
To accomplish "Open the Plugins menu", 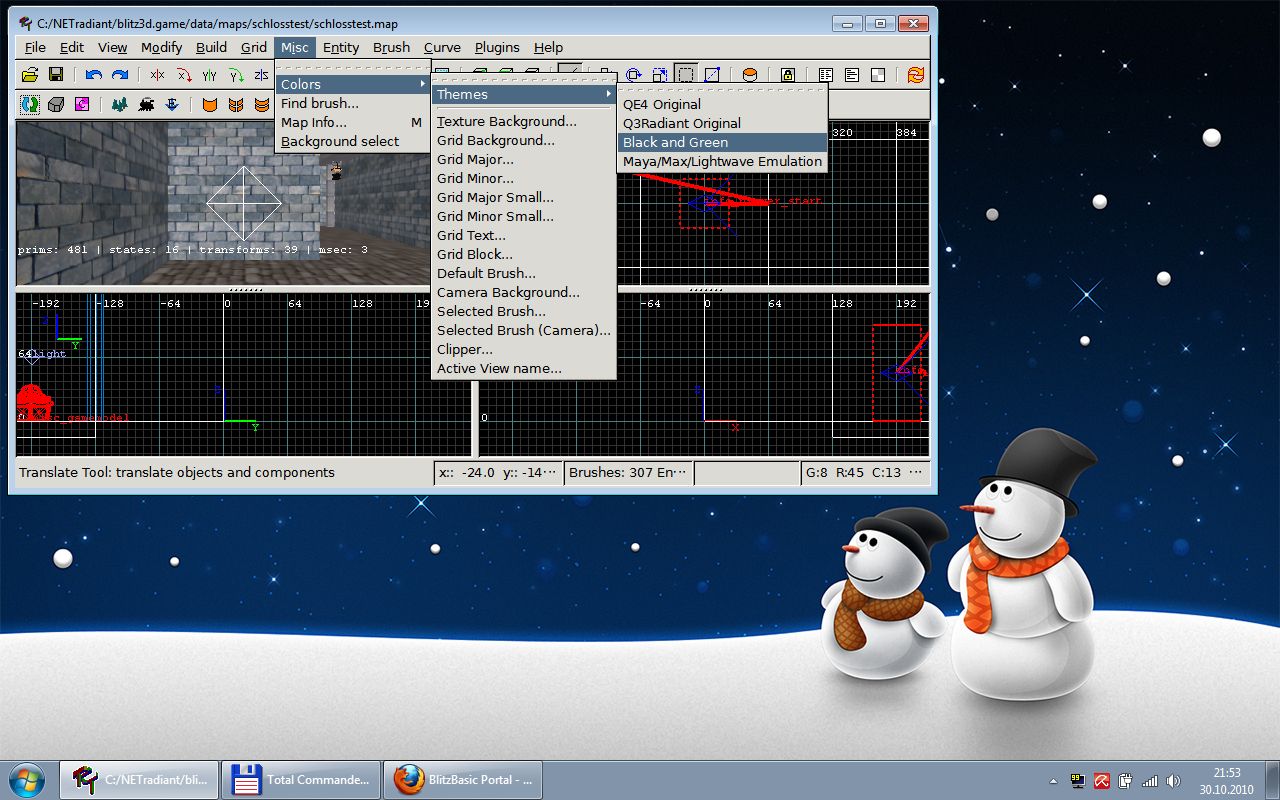I will [497, 47].
